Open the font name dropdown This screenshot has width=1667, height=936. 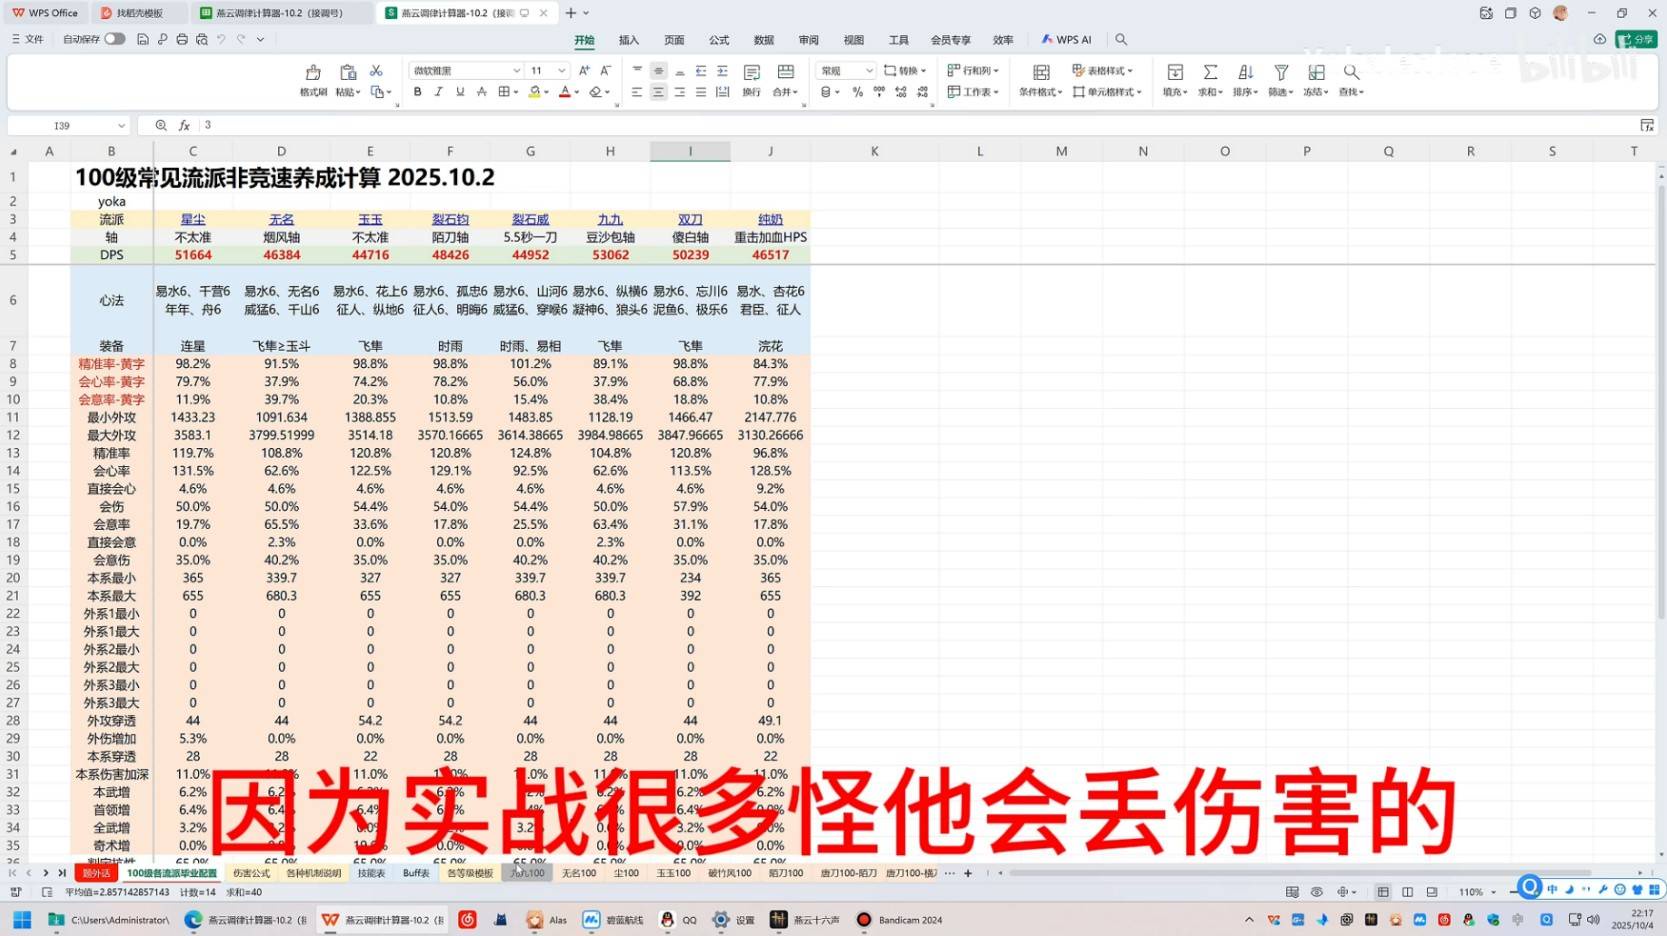[516, 71]
